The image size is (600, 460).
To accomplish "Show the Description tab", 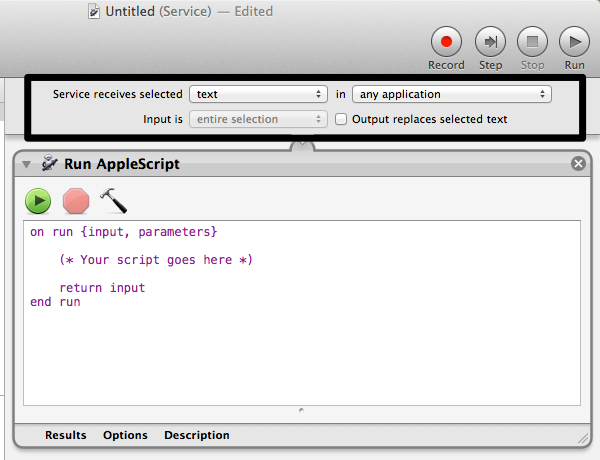I will coord(197,435).
